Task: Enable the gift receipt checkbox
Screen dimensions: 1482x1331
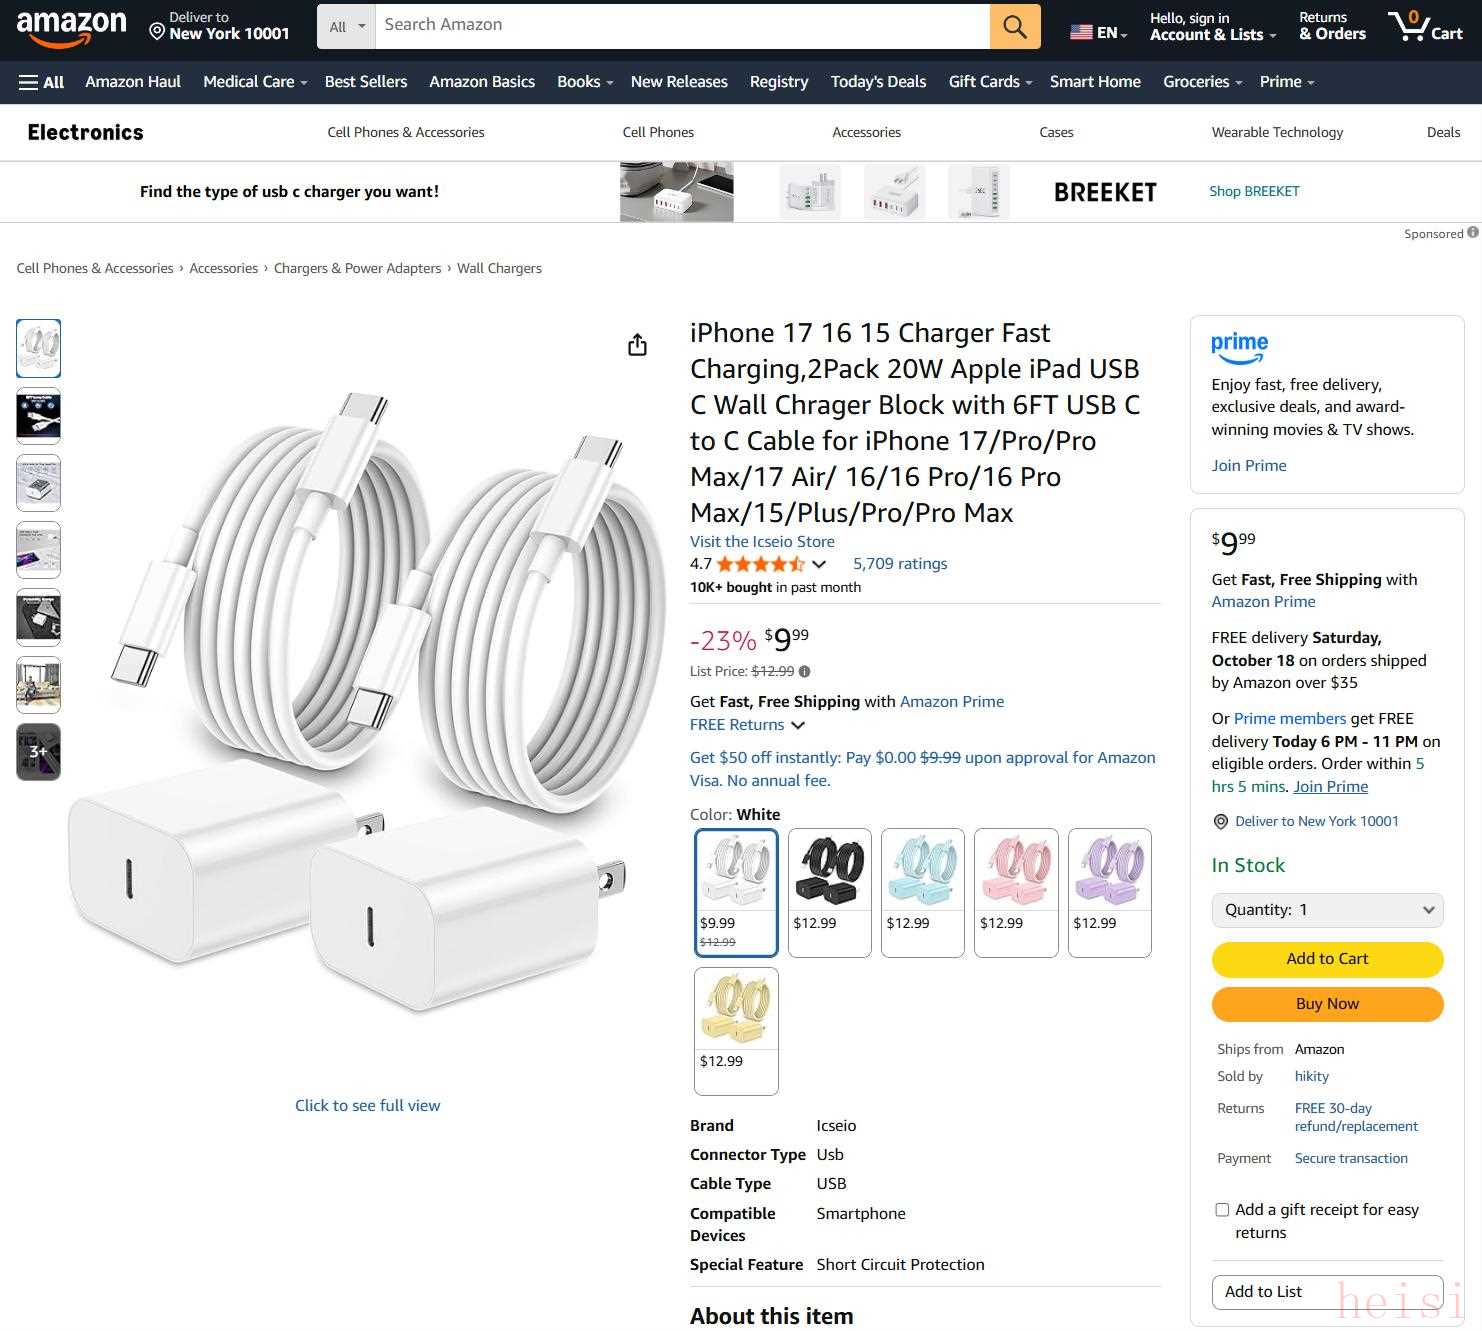Action: coord(1222,1210)
